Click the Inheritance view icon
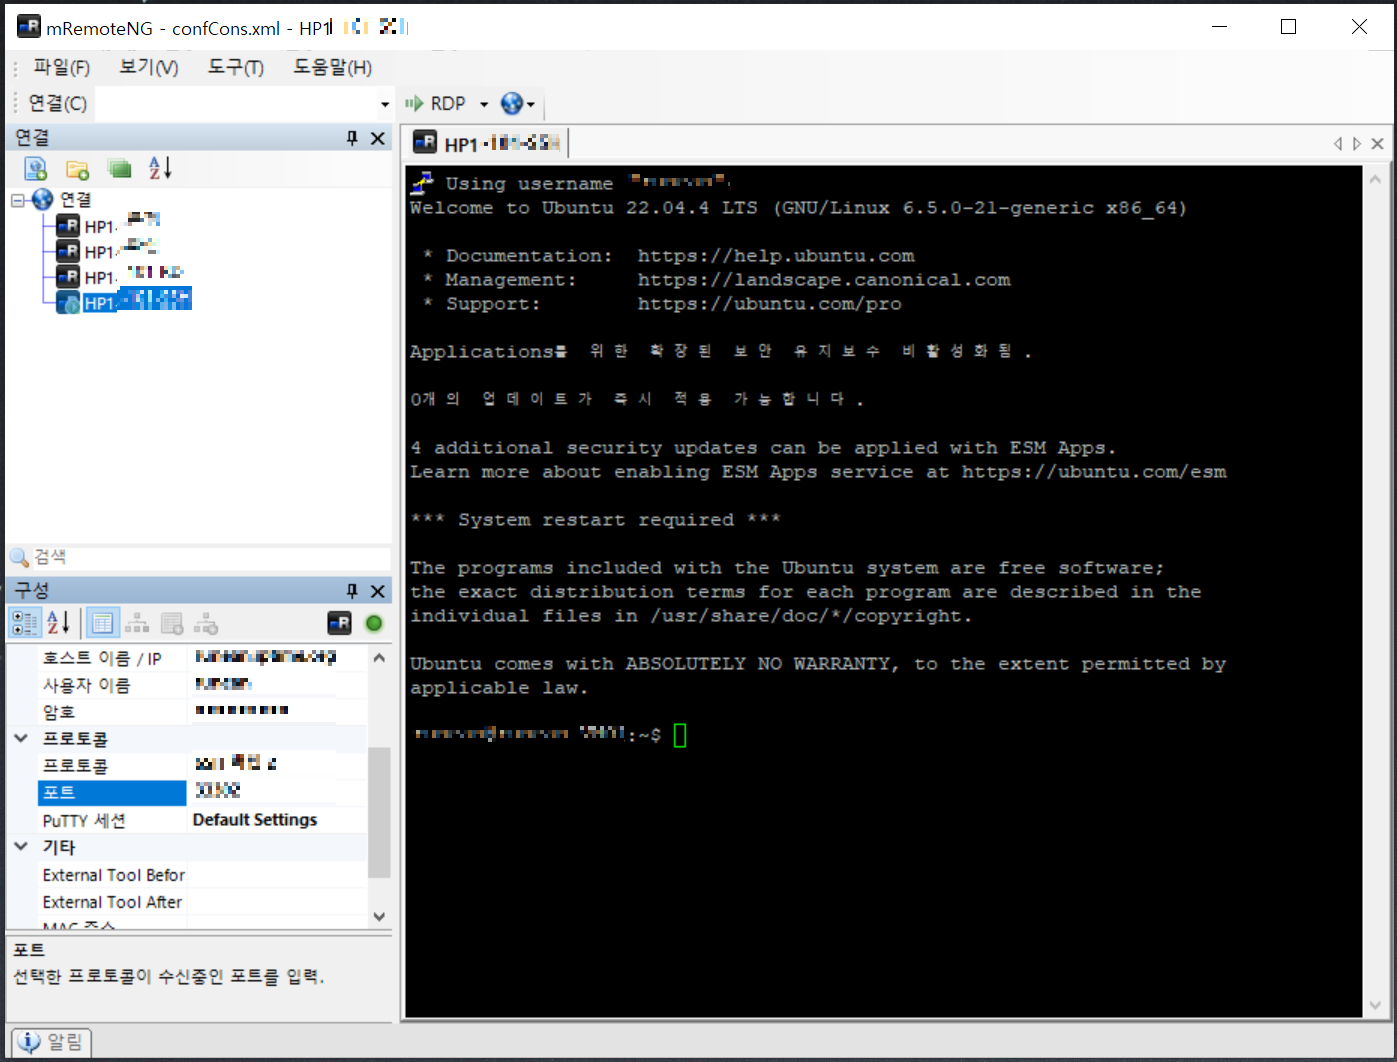The height and width of the screenshot is (1062, 1397). tap(137, 623)
